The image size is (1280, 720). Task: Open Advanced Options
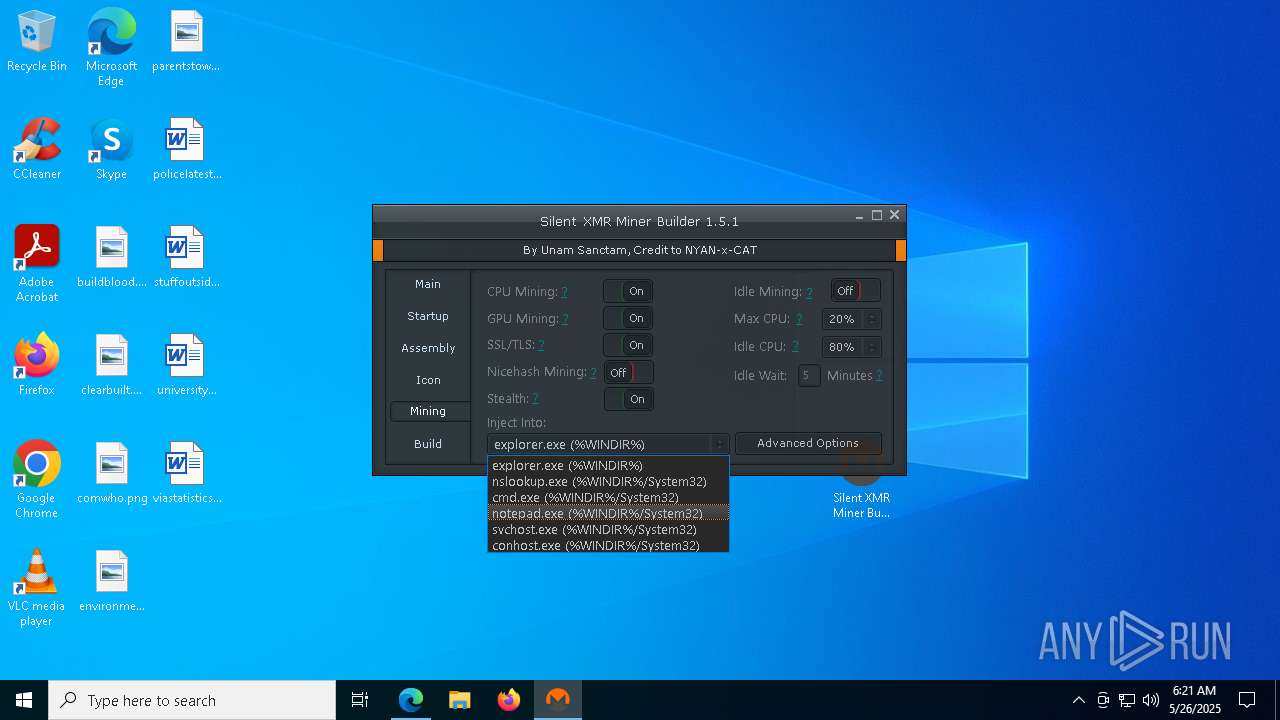pyautogui.click(x=808, y=443)
